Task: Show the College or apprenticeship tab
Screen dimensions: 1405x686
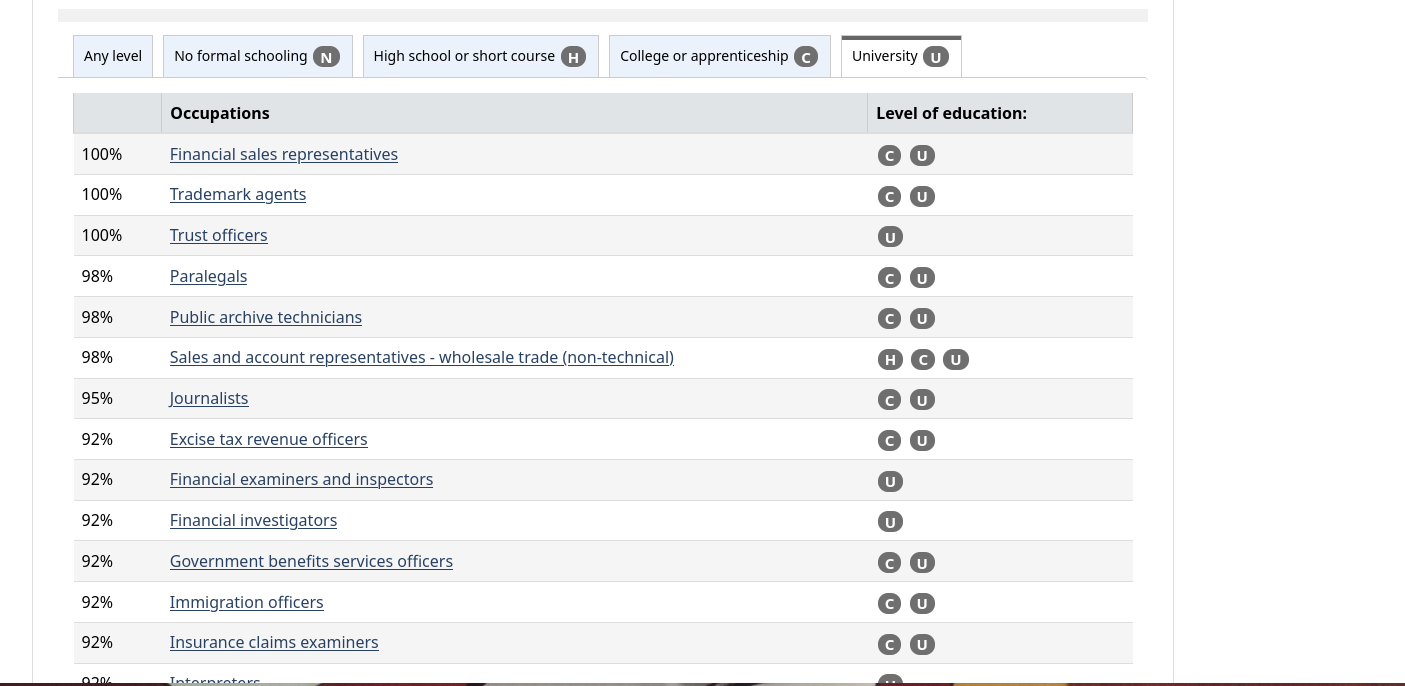Action: 719,57
